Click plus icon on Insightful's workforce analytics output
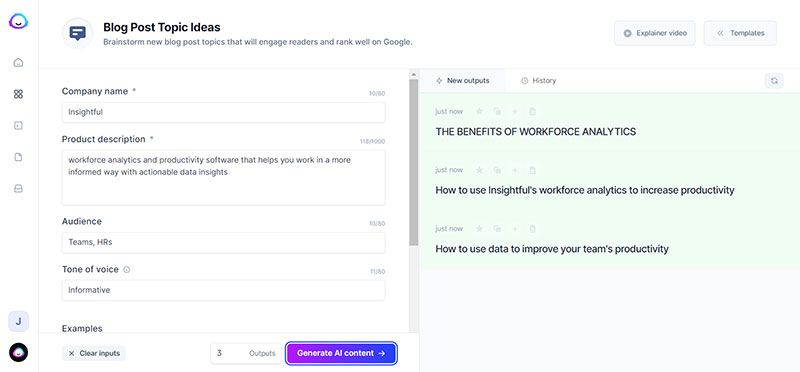 point(515,170)
